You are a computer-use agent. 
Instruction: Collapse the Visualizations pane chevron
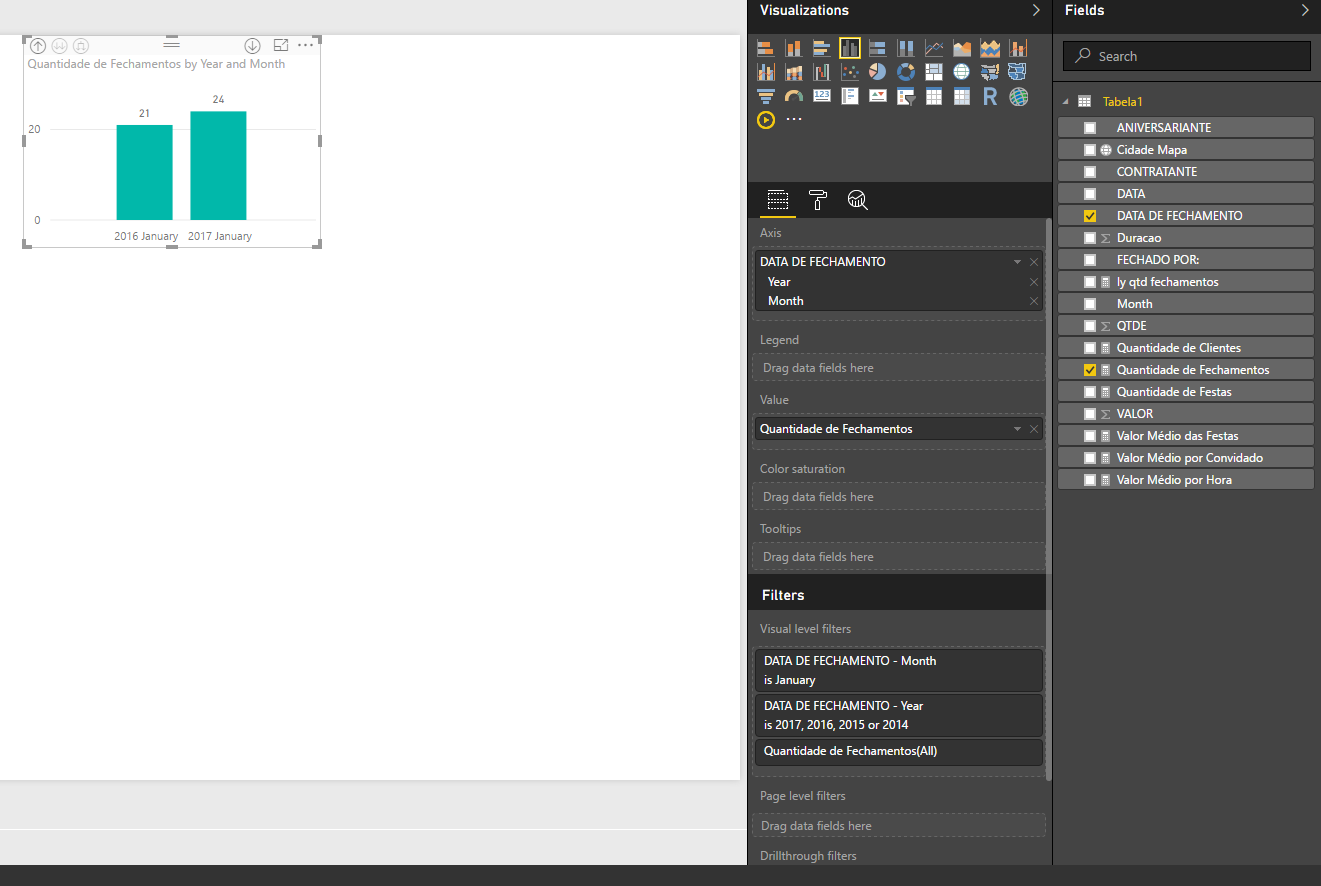(x=1037, y=10)
